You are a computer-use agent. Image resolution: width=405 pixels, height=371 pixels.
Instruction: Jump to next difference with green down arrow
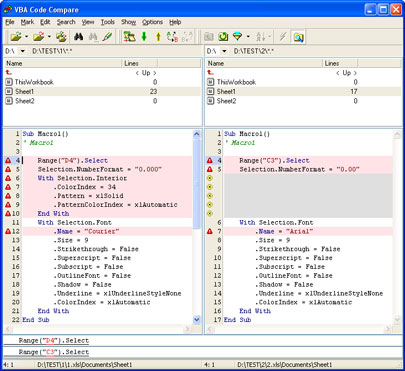pyautogui.click(x=144, y=37)
